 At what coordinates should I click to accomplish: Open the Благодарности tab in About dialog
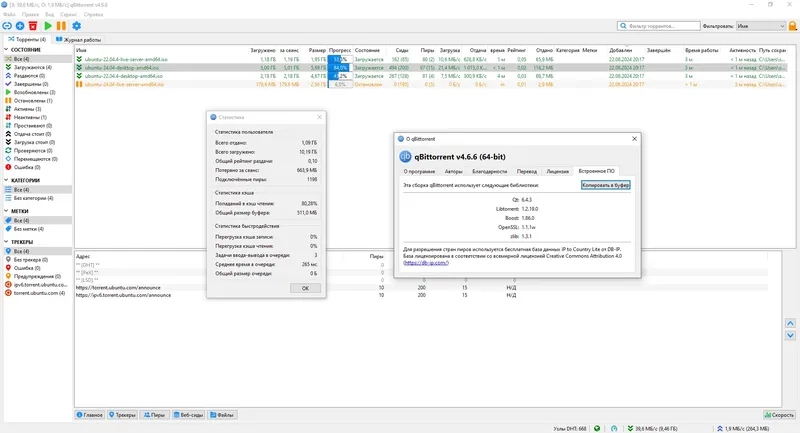(489, 171)
